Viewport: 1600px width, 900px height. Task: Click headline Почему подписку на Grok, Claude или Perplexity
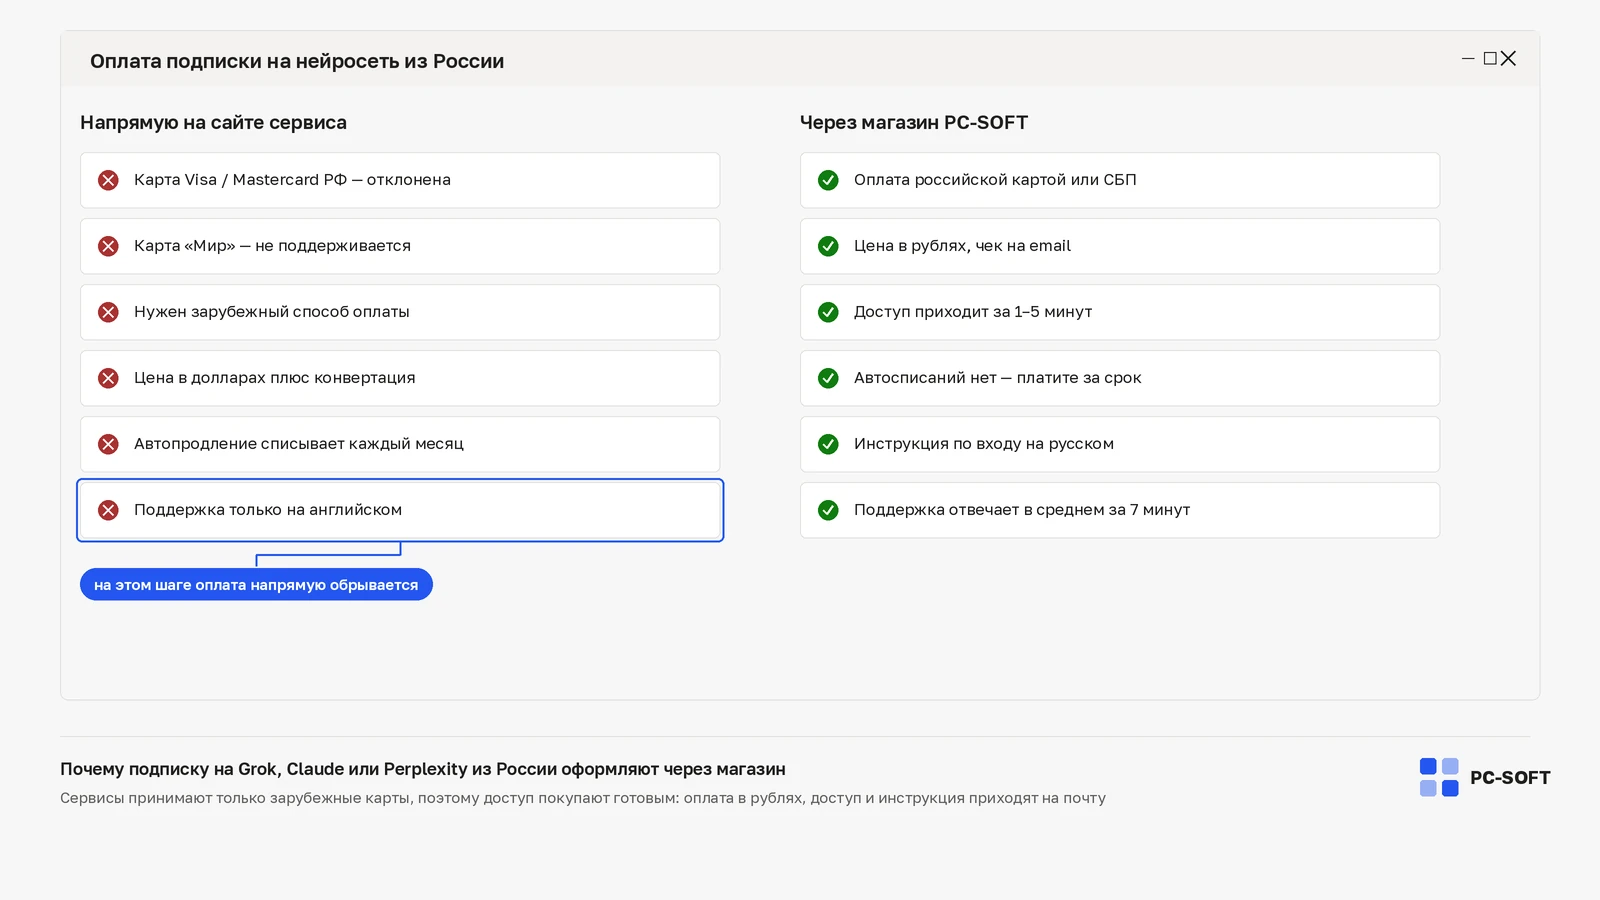[423, 769]
